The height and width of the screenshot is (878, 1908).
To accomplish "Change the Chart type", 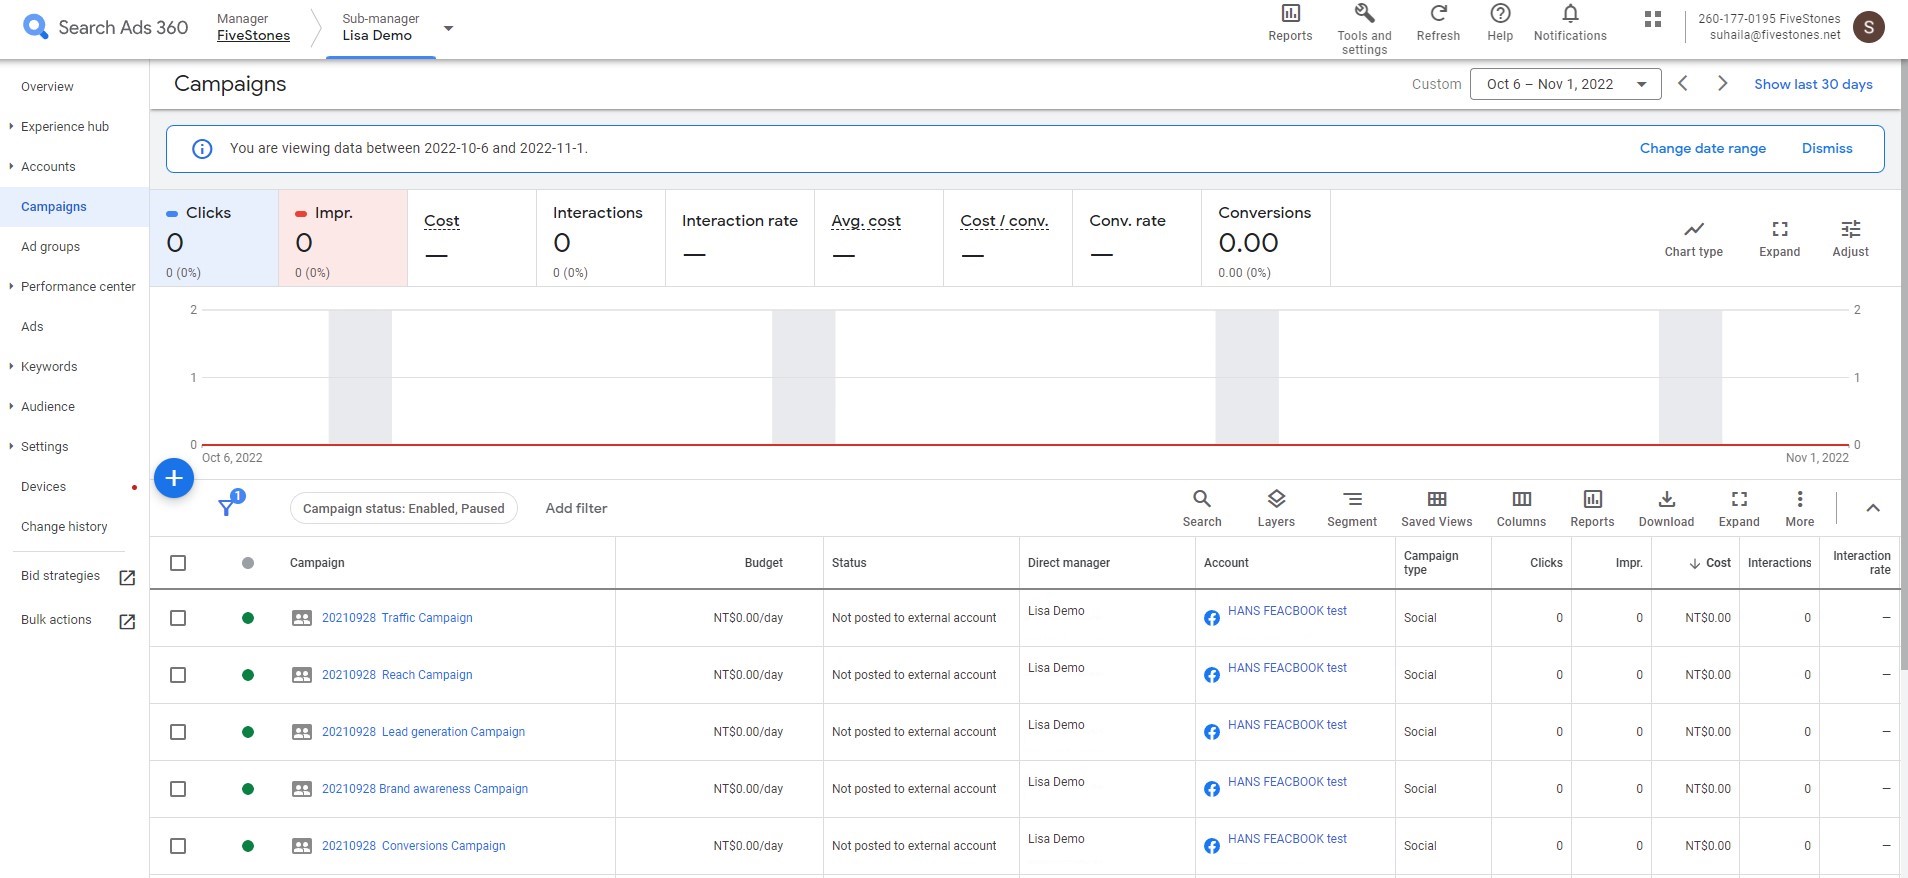I will 1693,238.
